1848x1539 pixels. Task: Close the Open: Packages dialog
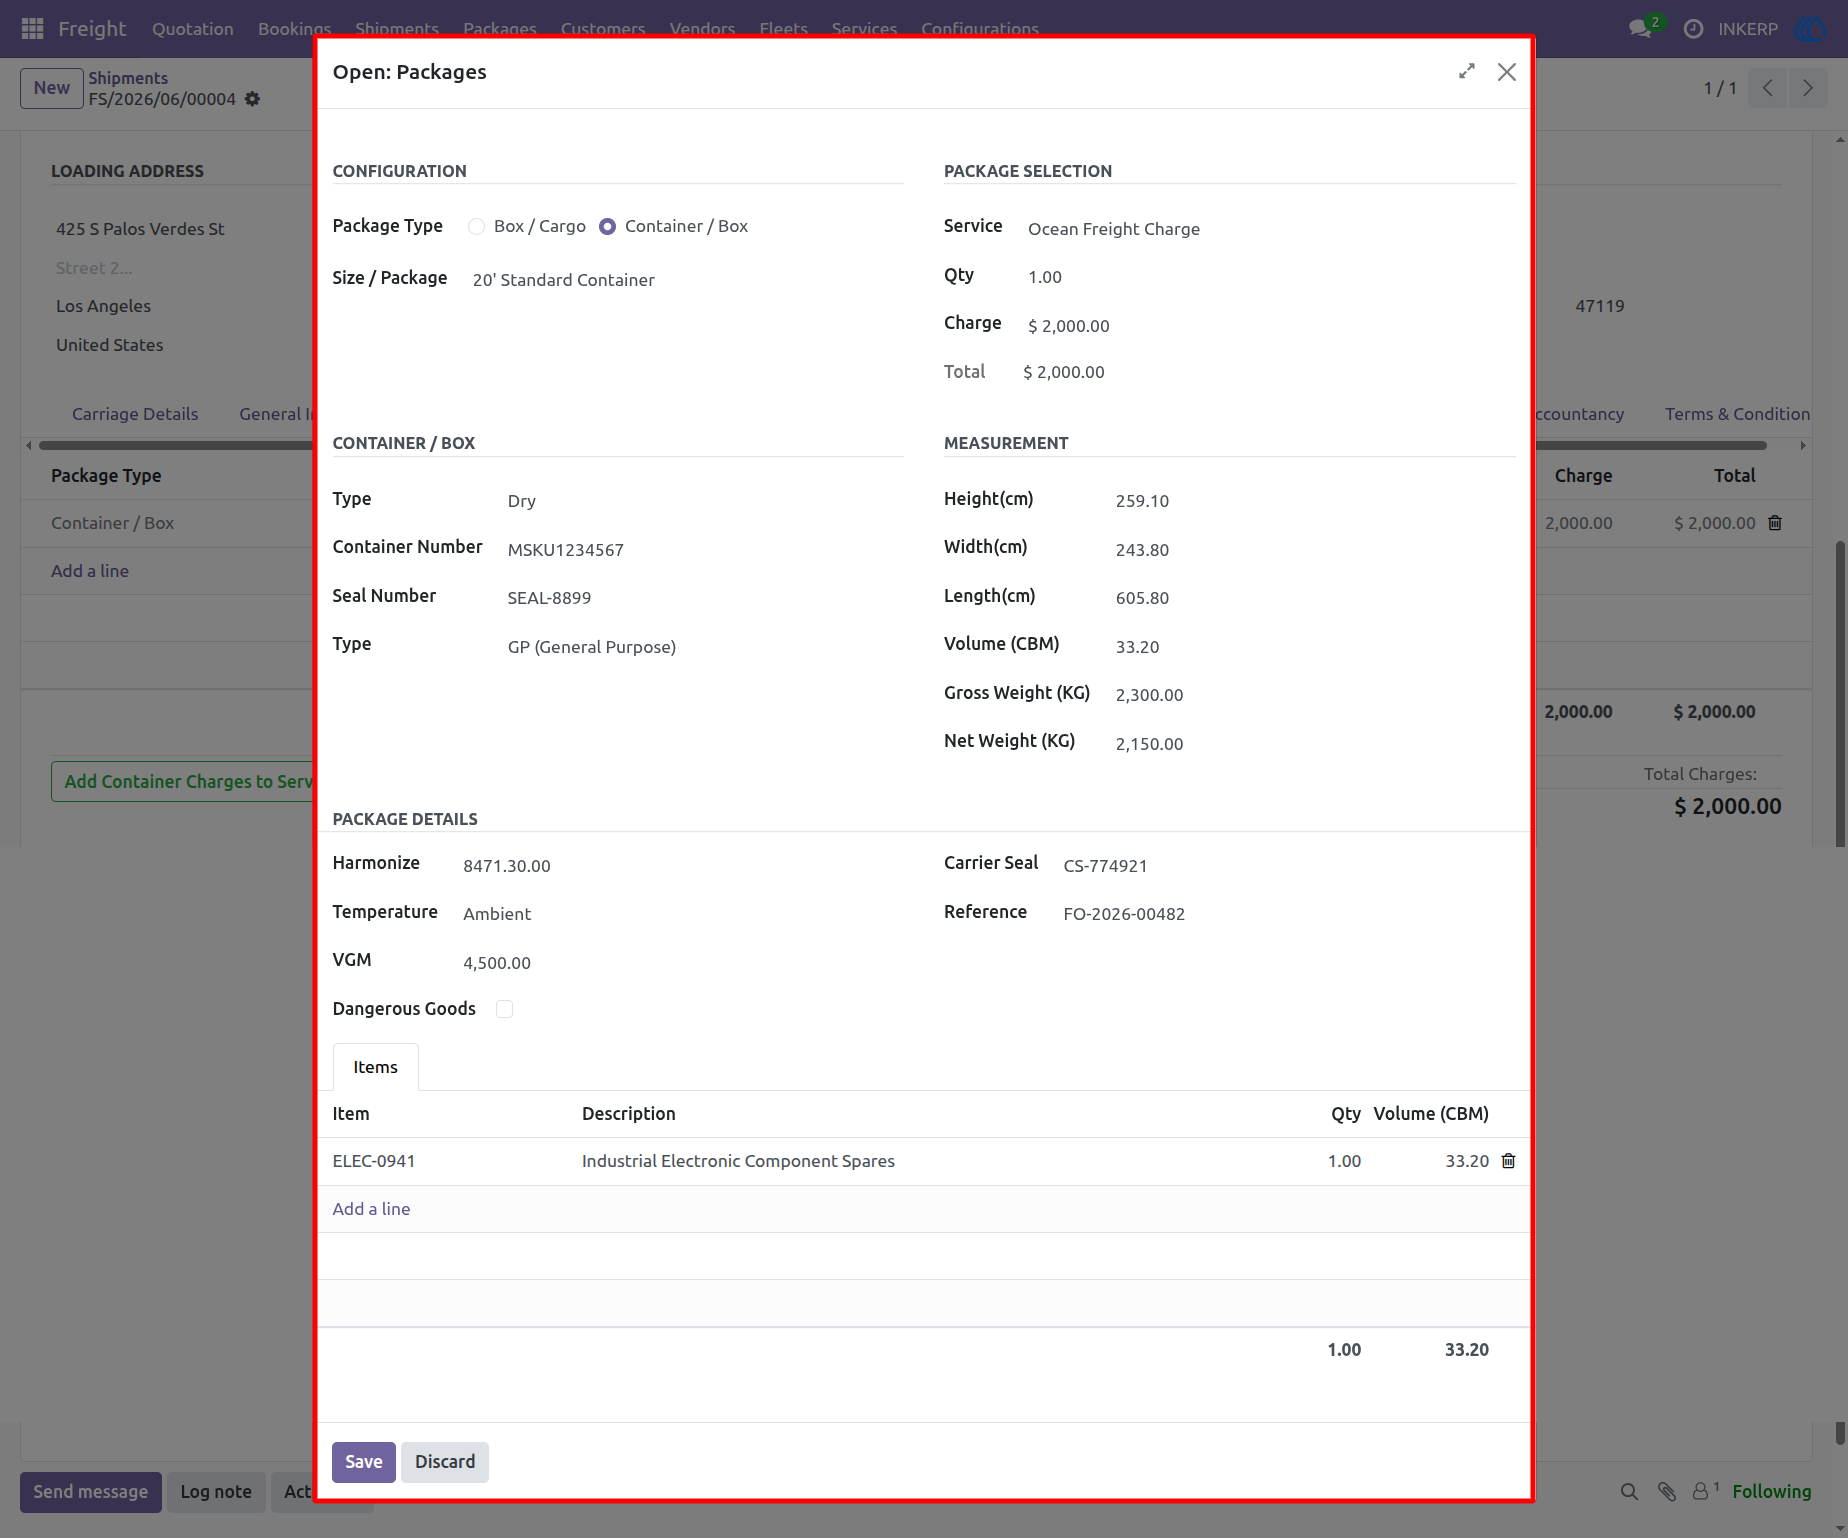pyautogui.click(x=1506, y=72)
